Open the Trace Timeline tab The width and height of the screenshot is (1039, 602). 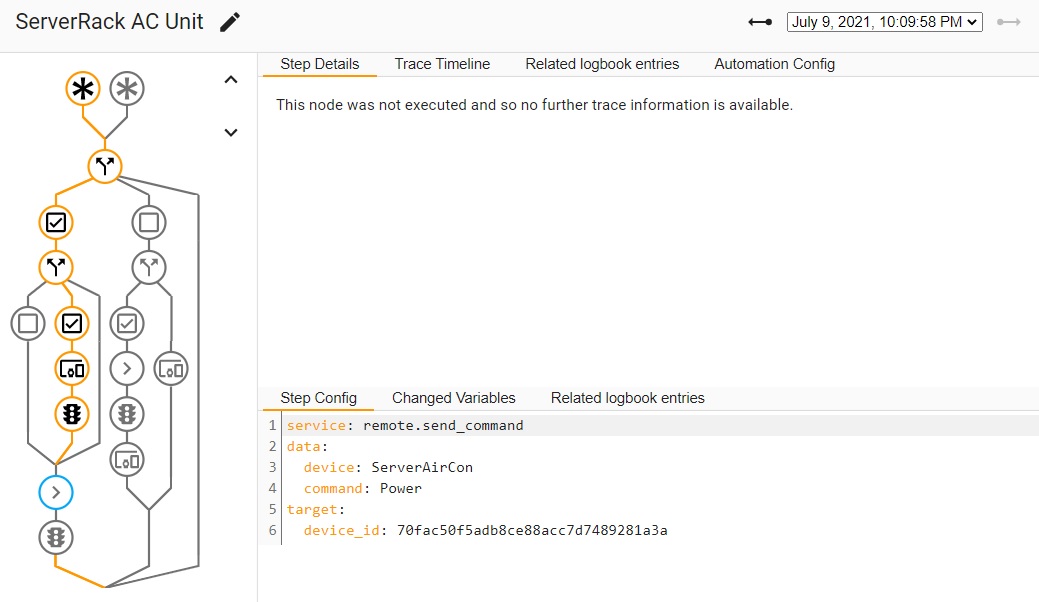[442, 64]
